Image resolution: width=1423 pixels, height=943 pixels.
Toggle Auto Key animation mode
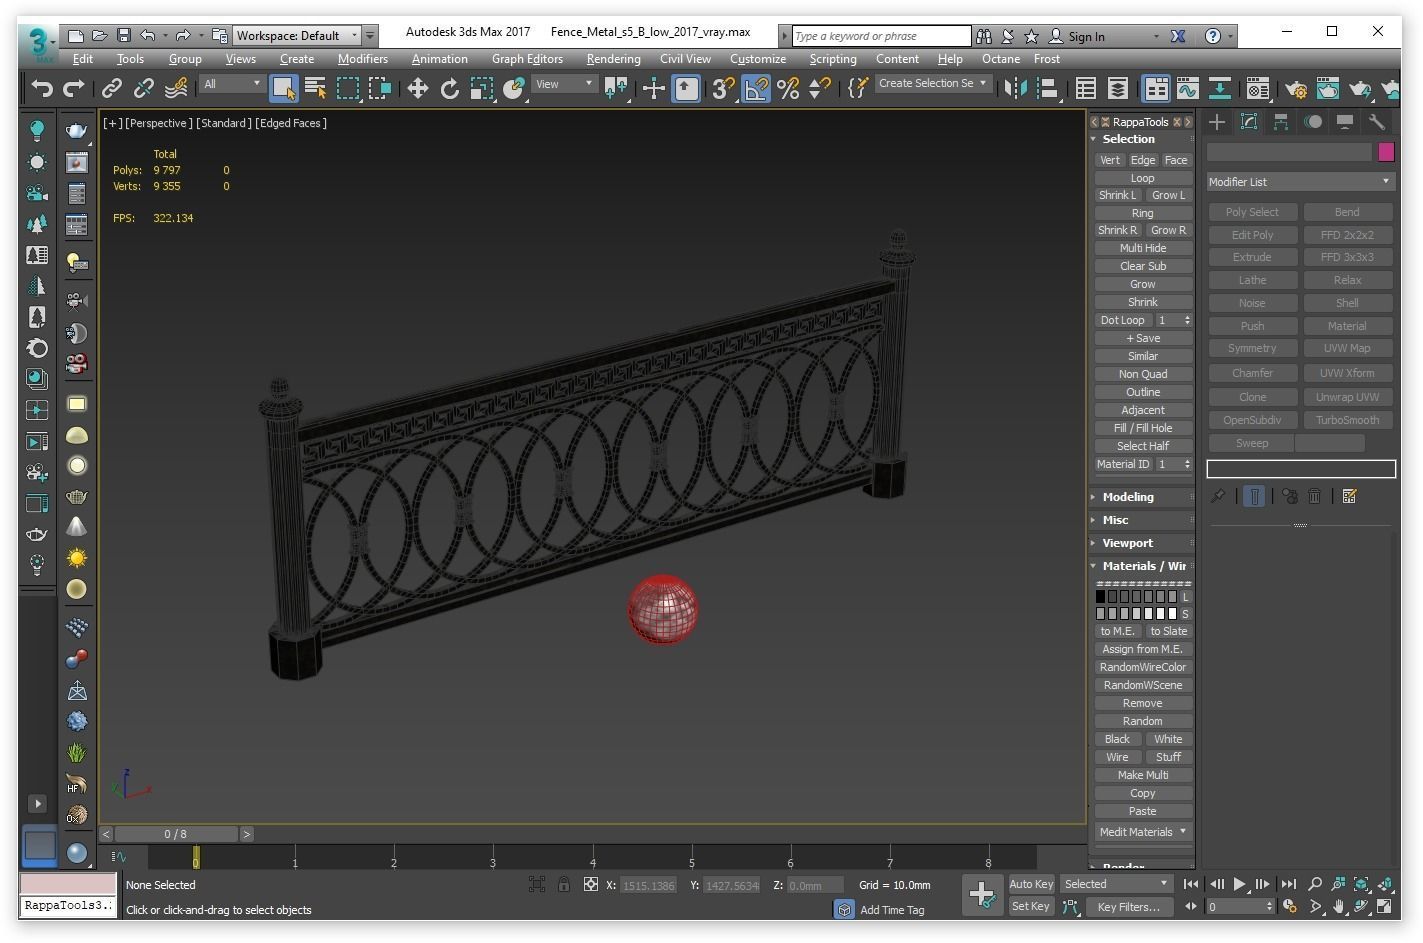tap(1031, 884)
